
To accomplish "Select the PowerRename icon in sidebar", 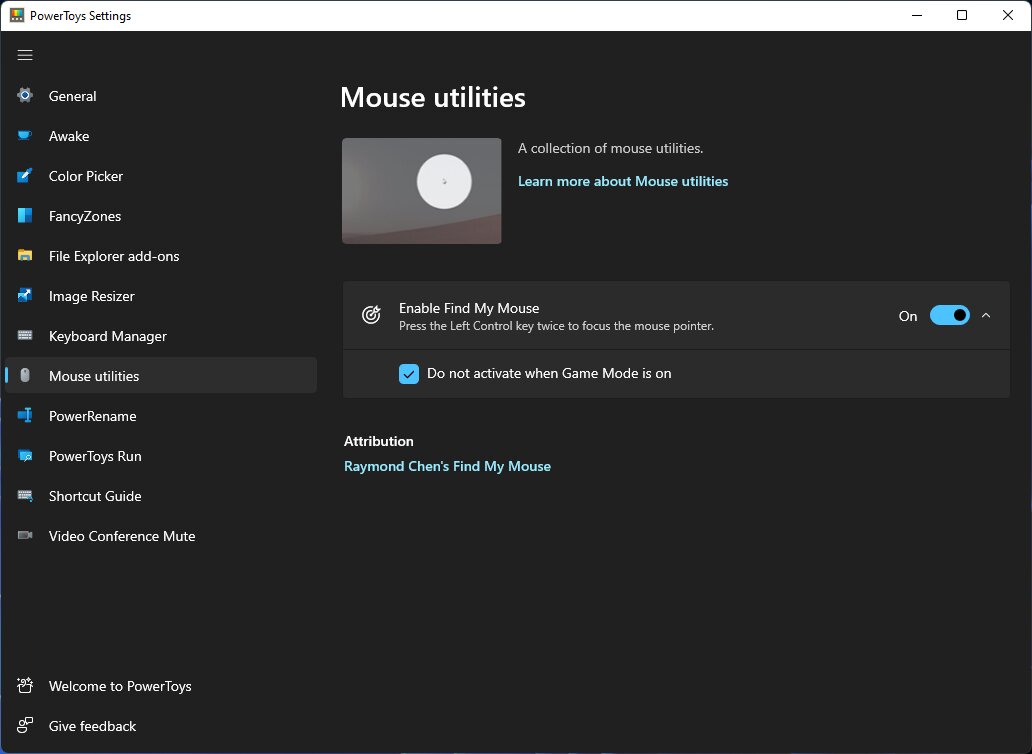I will coord(25,416).
